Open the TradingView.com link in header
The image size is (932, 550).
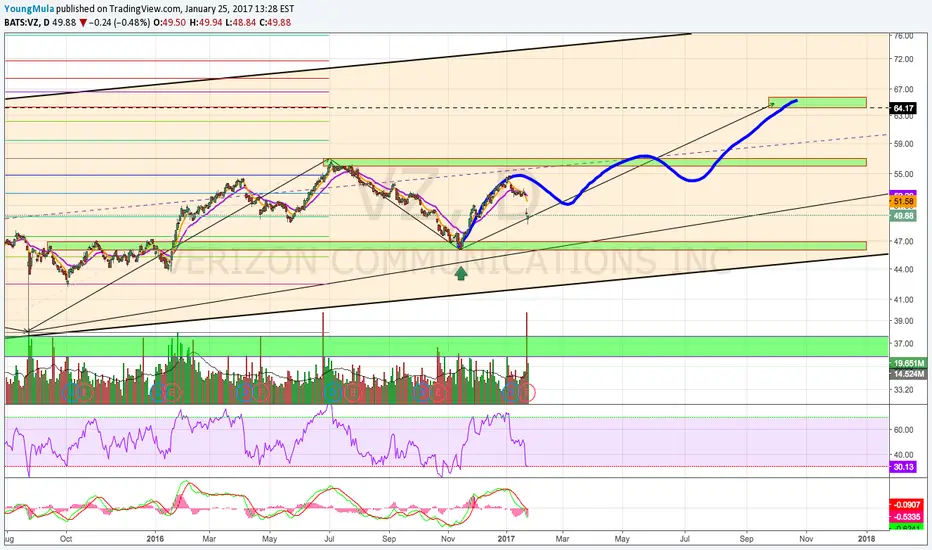tap(144, 9)
